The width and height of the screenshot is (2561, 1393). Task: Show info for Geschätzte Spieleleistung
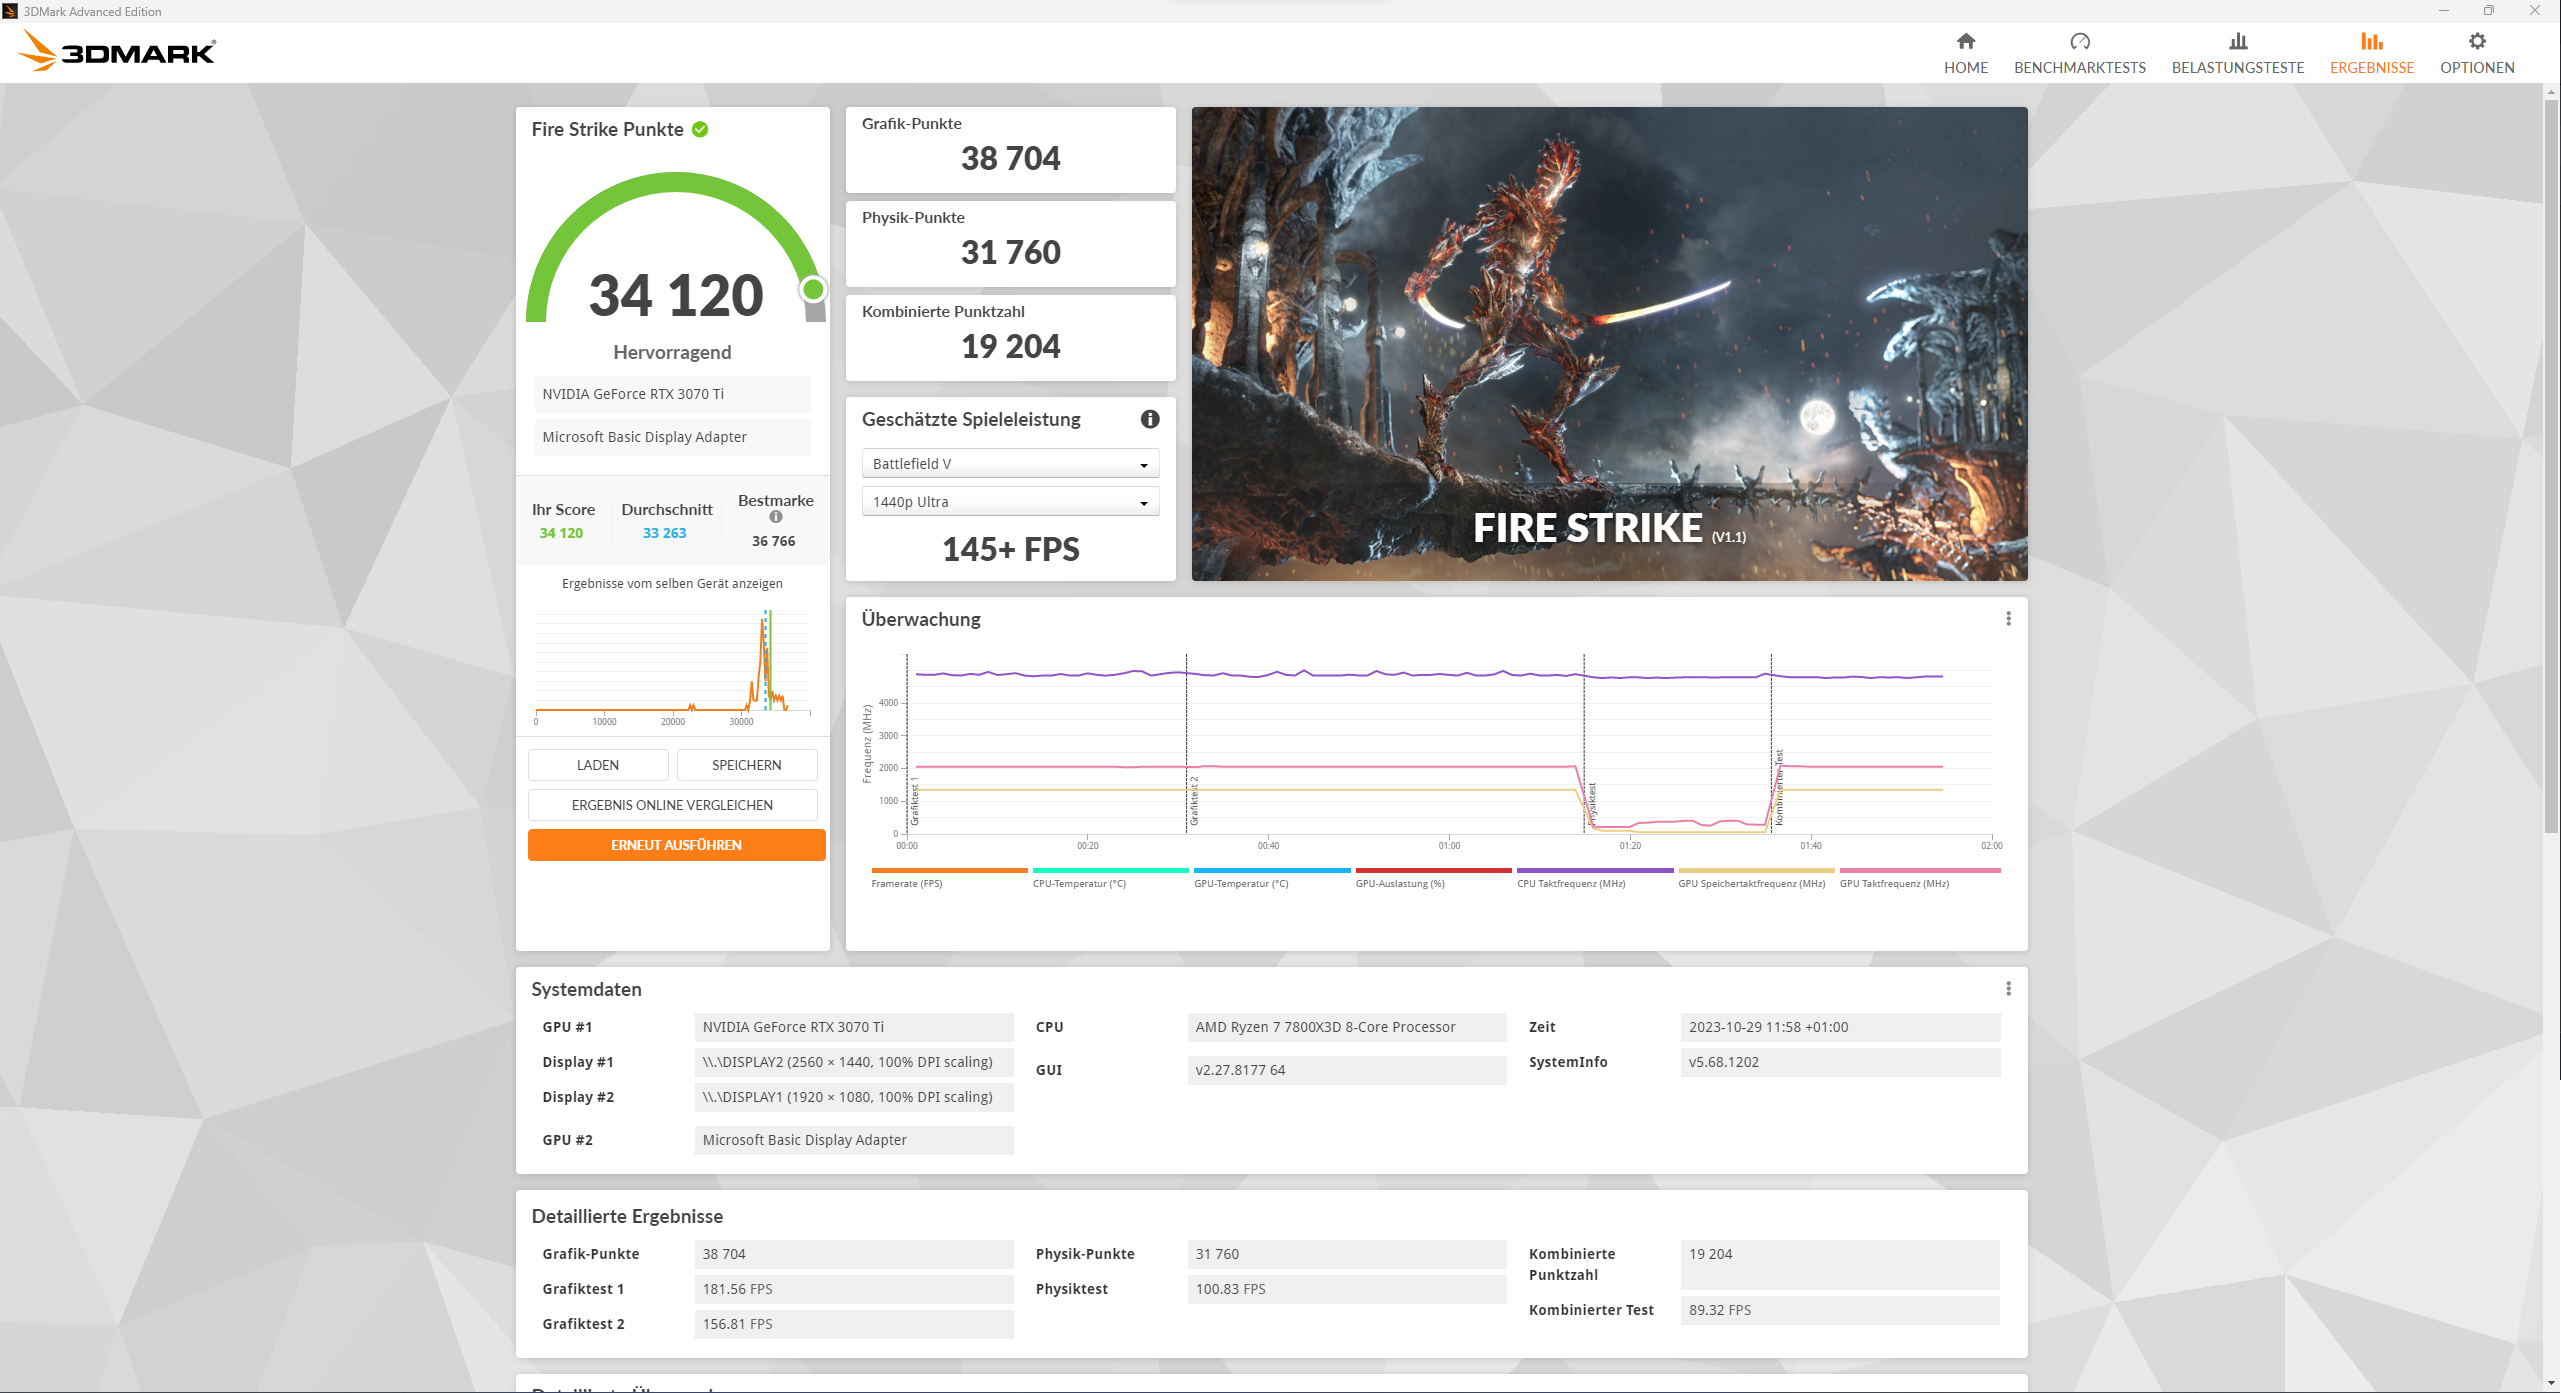pyautogui.click(x=1150, y=419)
